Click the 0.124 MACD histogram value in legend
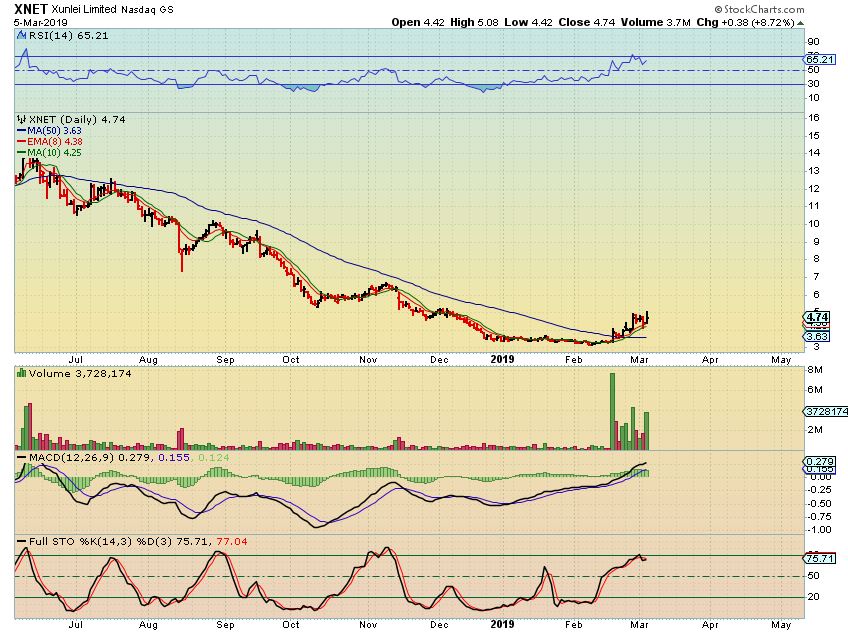This screenshot has height=638, width=848. point(213,457)
